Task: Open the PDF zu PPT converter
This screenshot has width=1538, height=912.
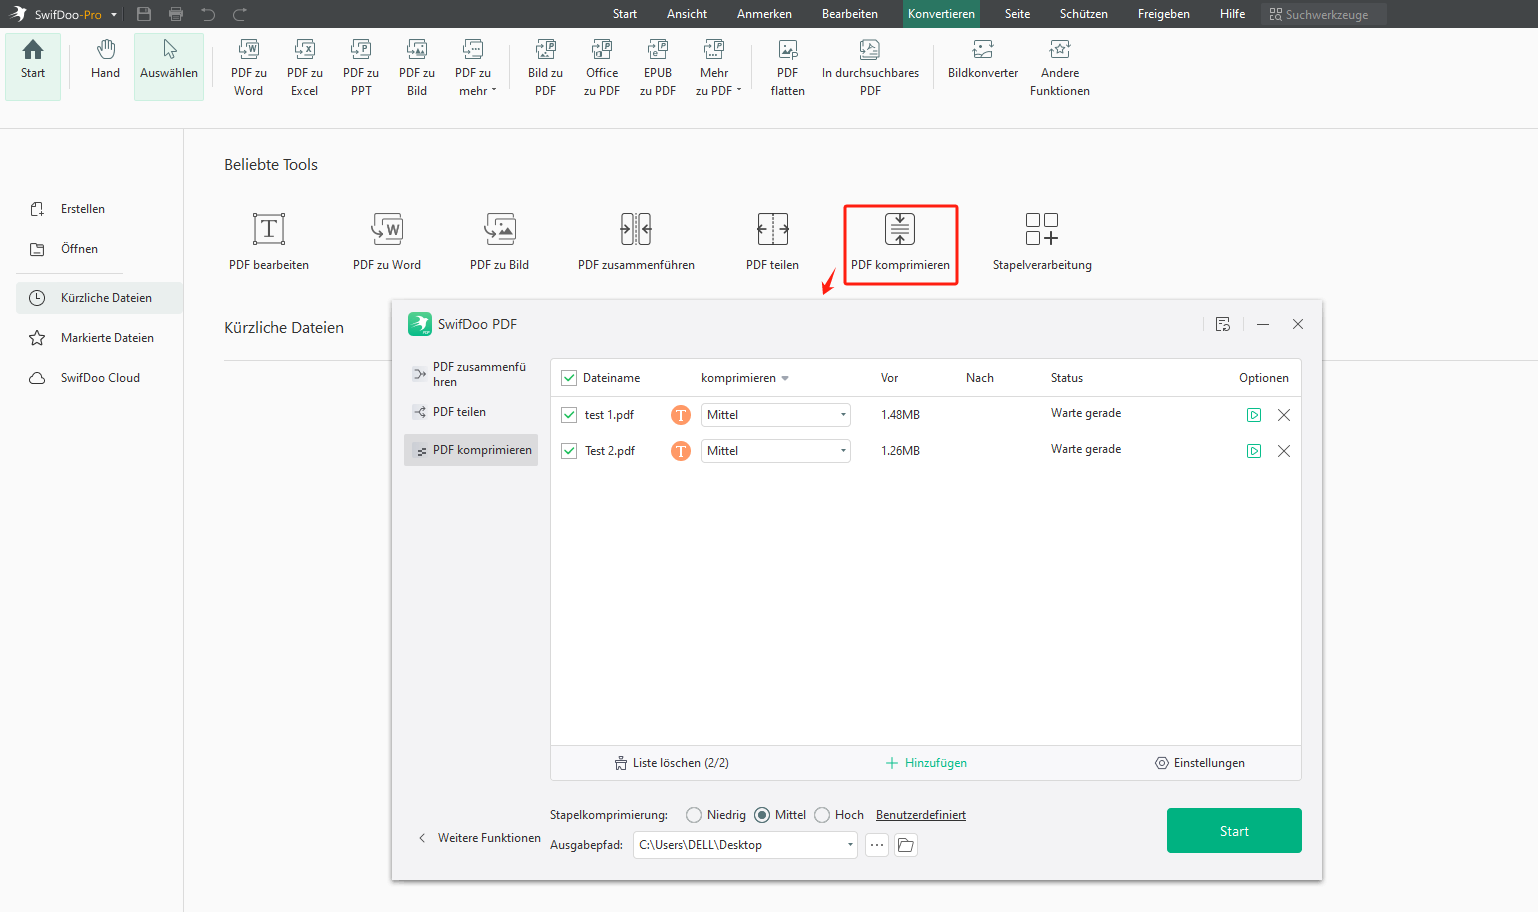Action: (x=361, y=68)
